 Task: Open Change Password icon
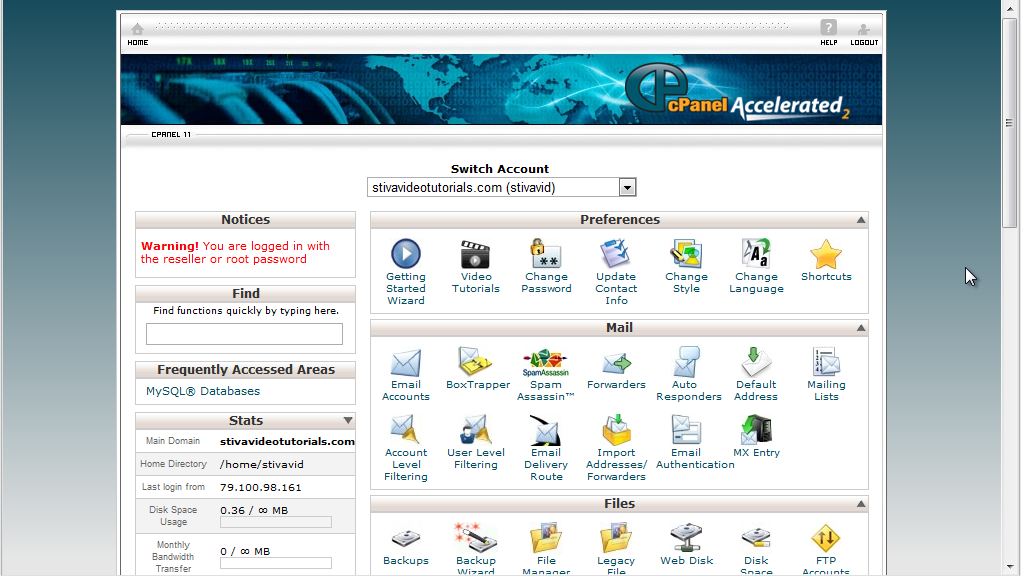click(x=546, y=253)
